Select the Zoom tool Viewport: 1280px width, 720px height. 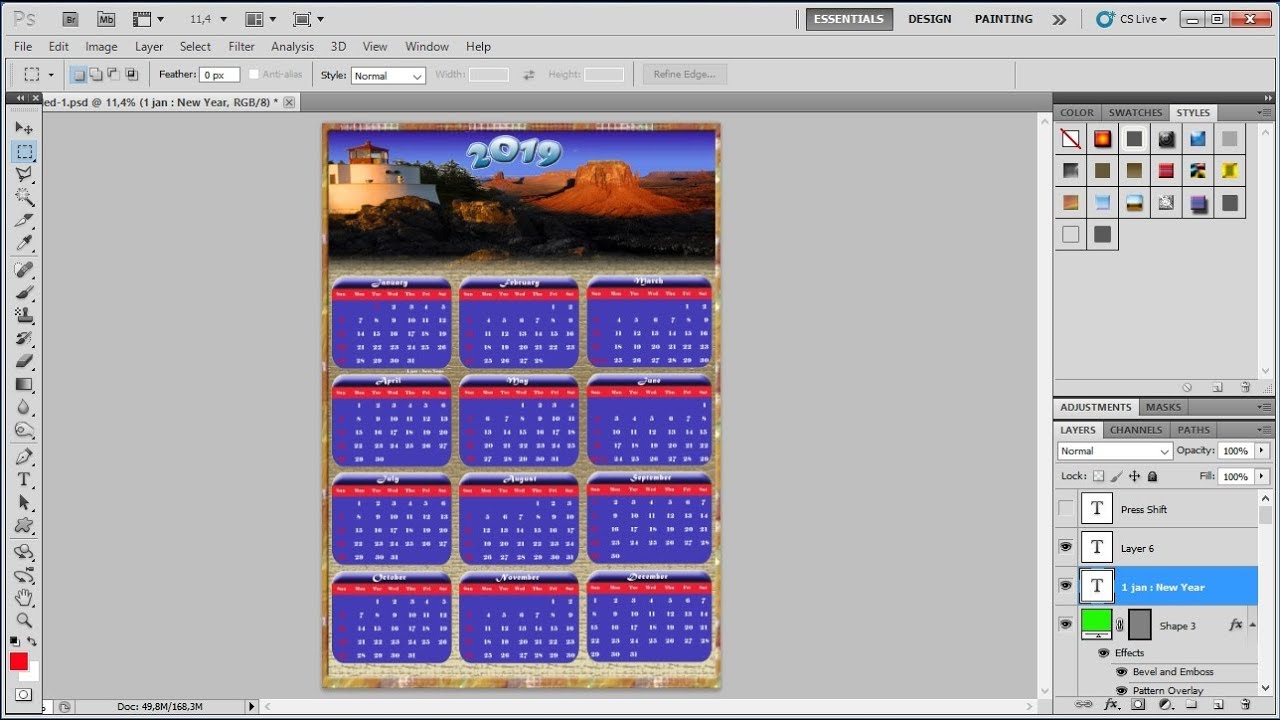click(x=24, y=621)
